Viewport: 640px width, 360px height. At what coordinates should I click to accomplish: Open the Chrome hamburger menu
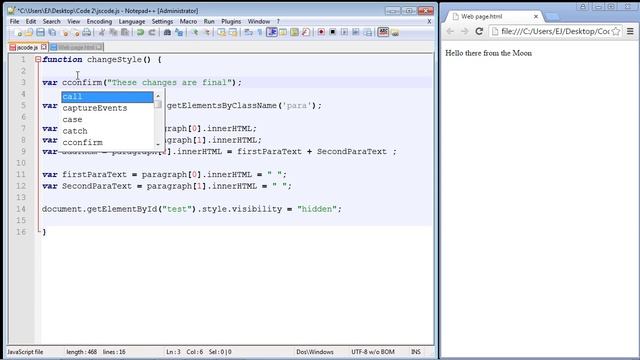630,31
